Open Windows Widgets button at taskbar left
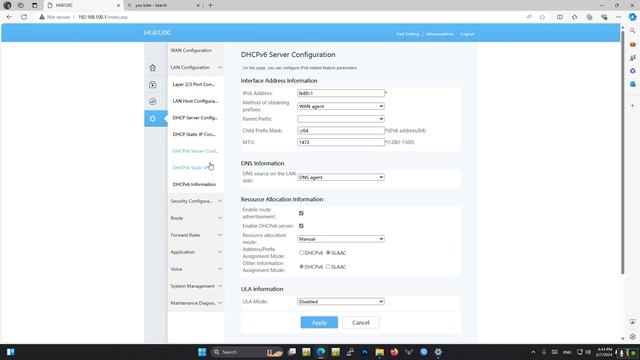 coord(11,352)
